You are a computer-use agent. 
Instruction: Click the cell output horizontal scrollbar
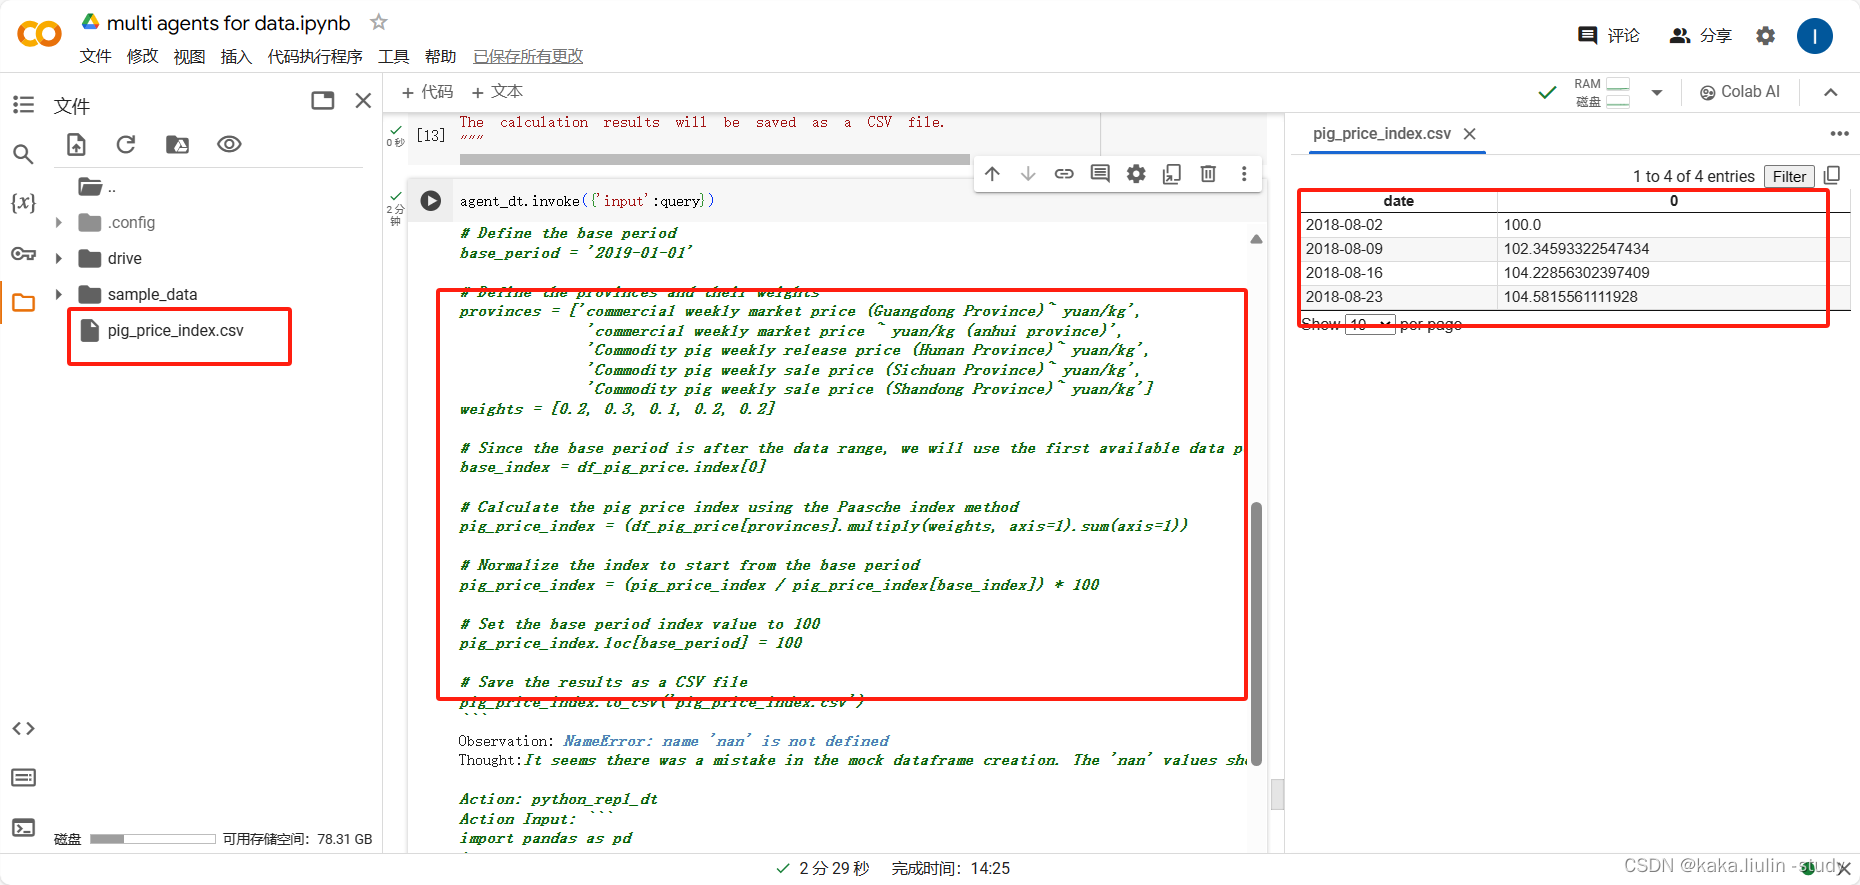pos(715,159)
